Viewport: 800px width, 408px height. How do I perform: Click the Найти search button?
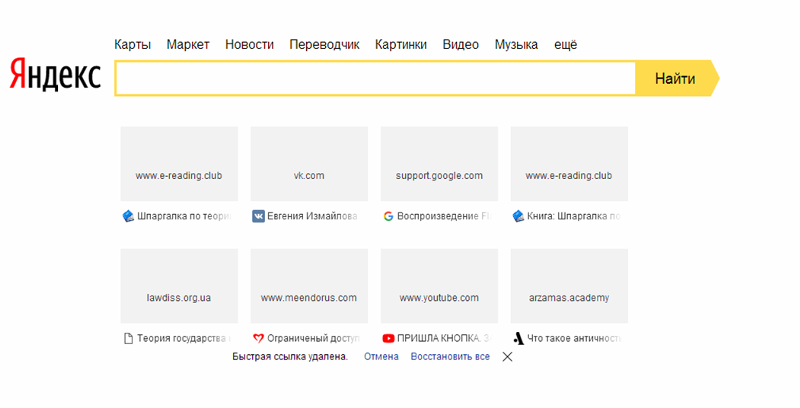tap(675, 78)
